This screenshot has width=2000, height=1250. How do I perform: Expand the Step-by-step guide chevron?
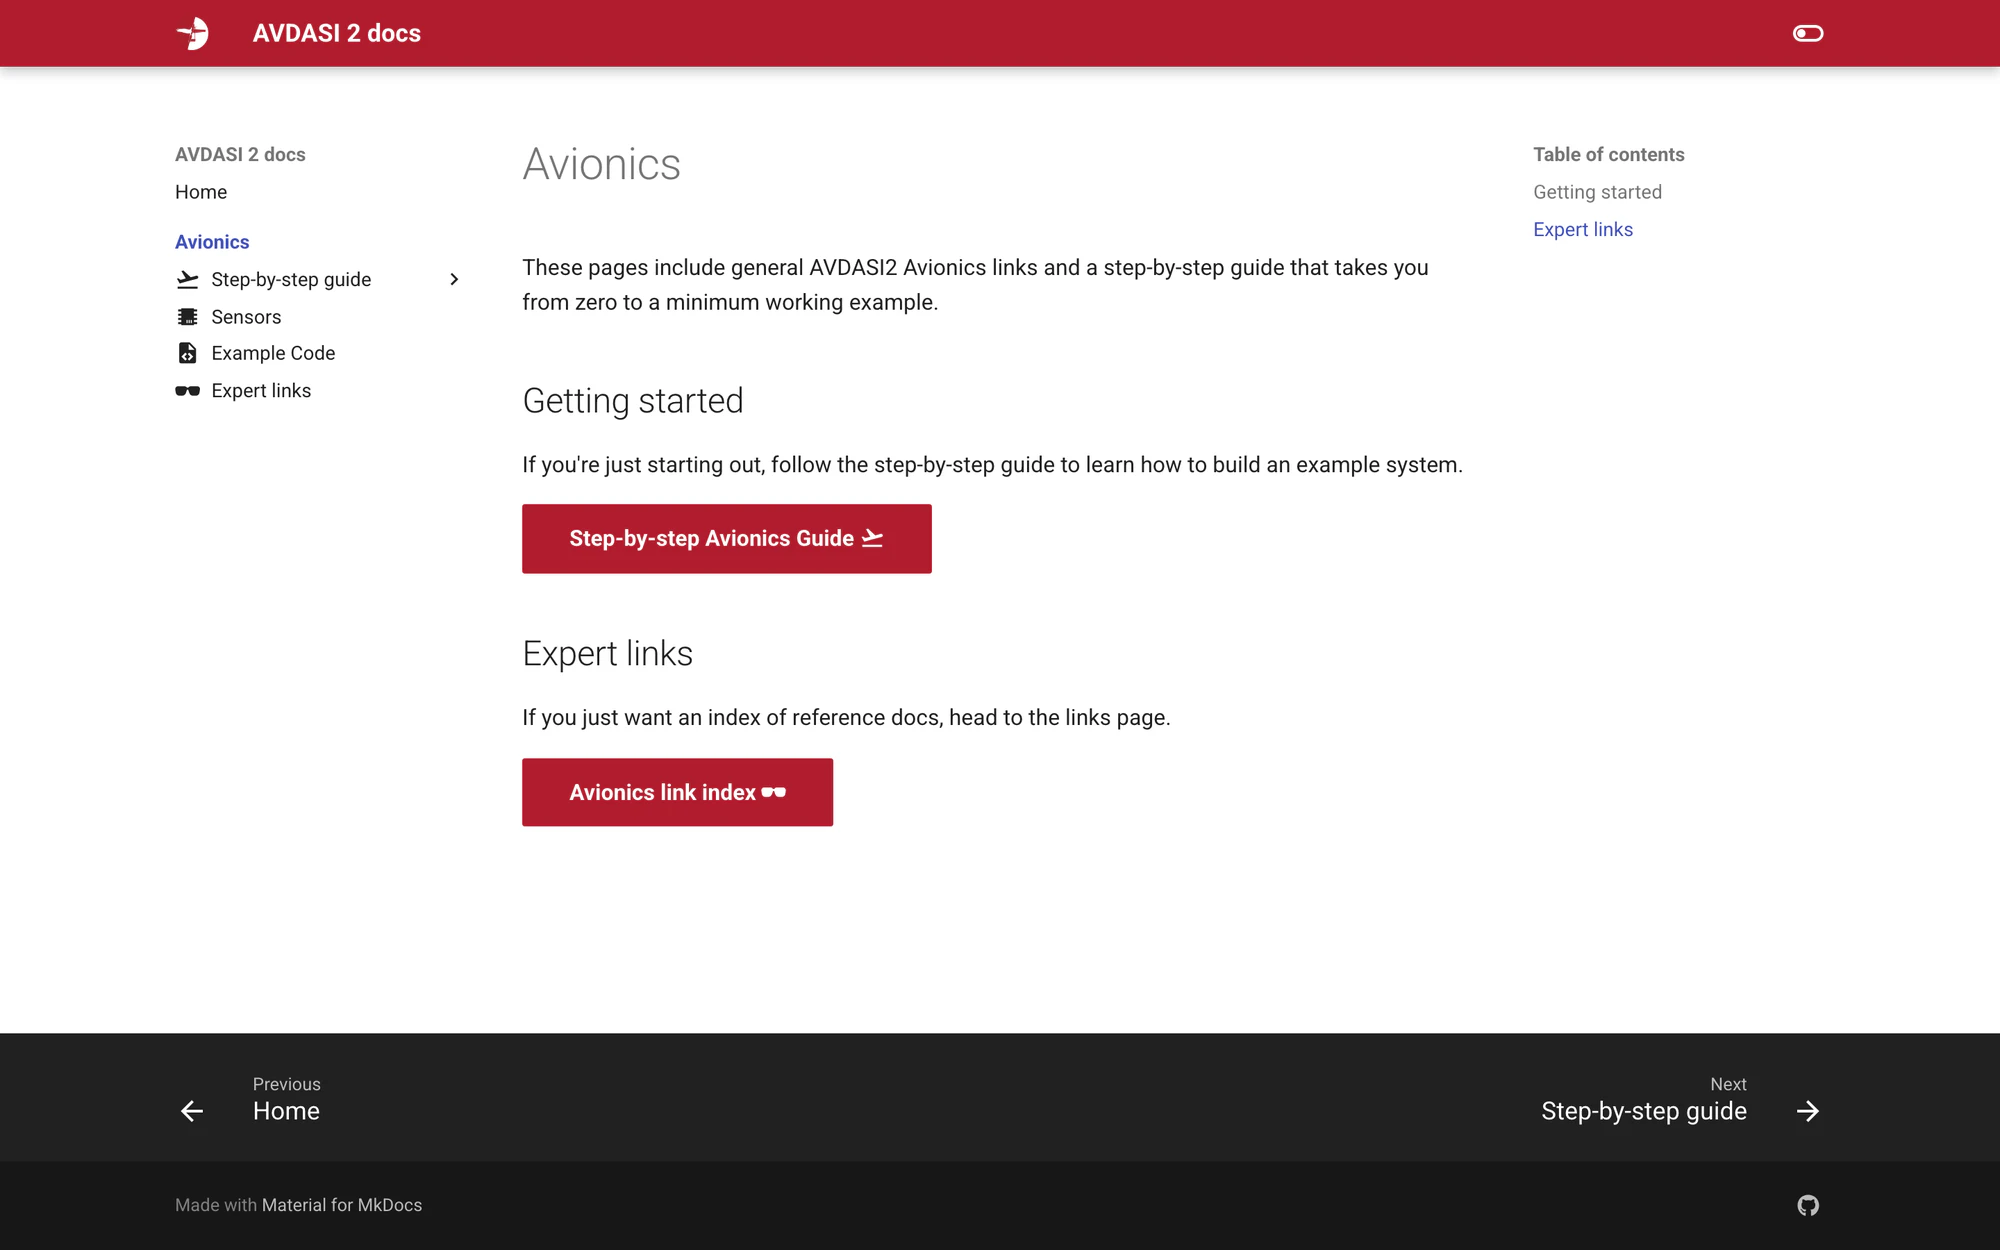click(454, 280)
